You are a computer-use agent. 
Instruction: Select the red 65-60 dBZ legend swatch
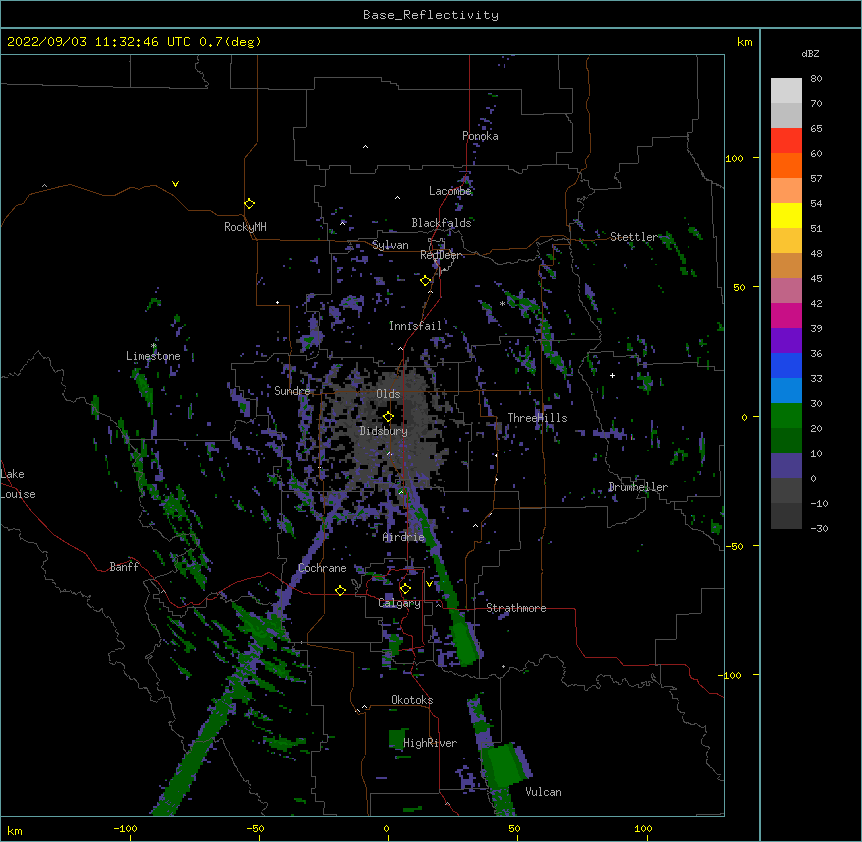point(786,140)
